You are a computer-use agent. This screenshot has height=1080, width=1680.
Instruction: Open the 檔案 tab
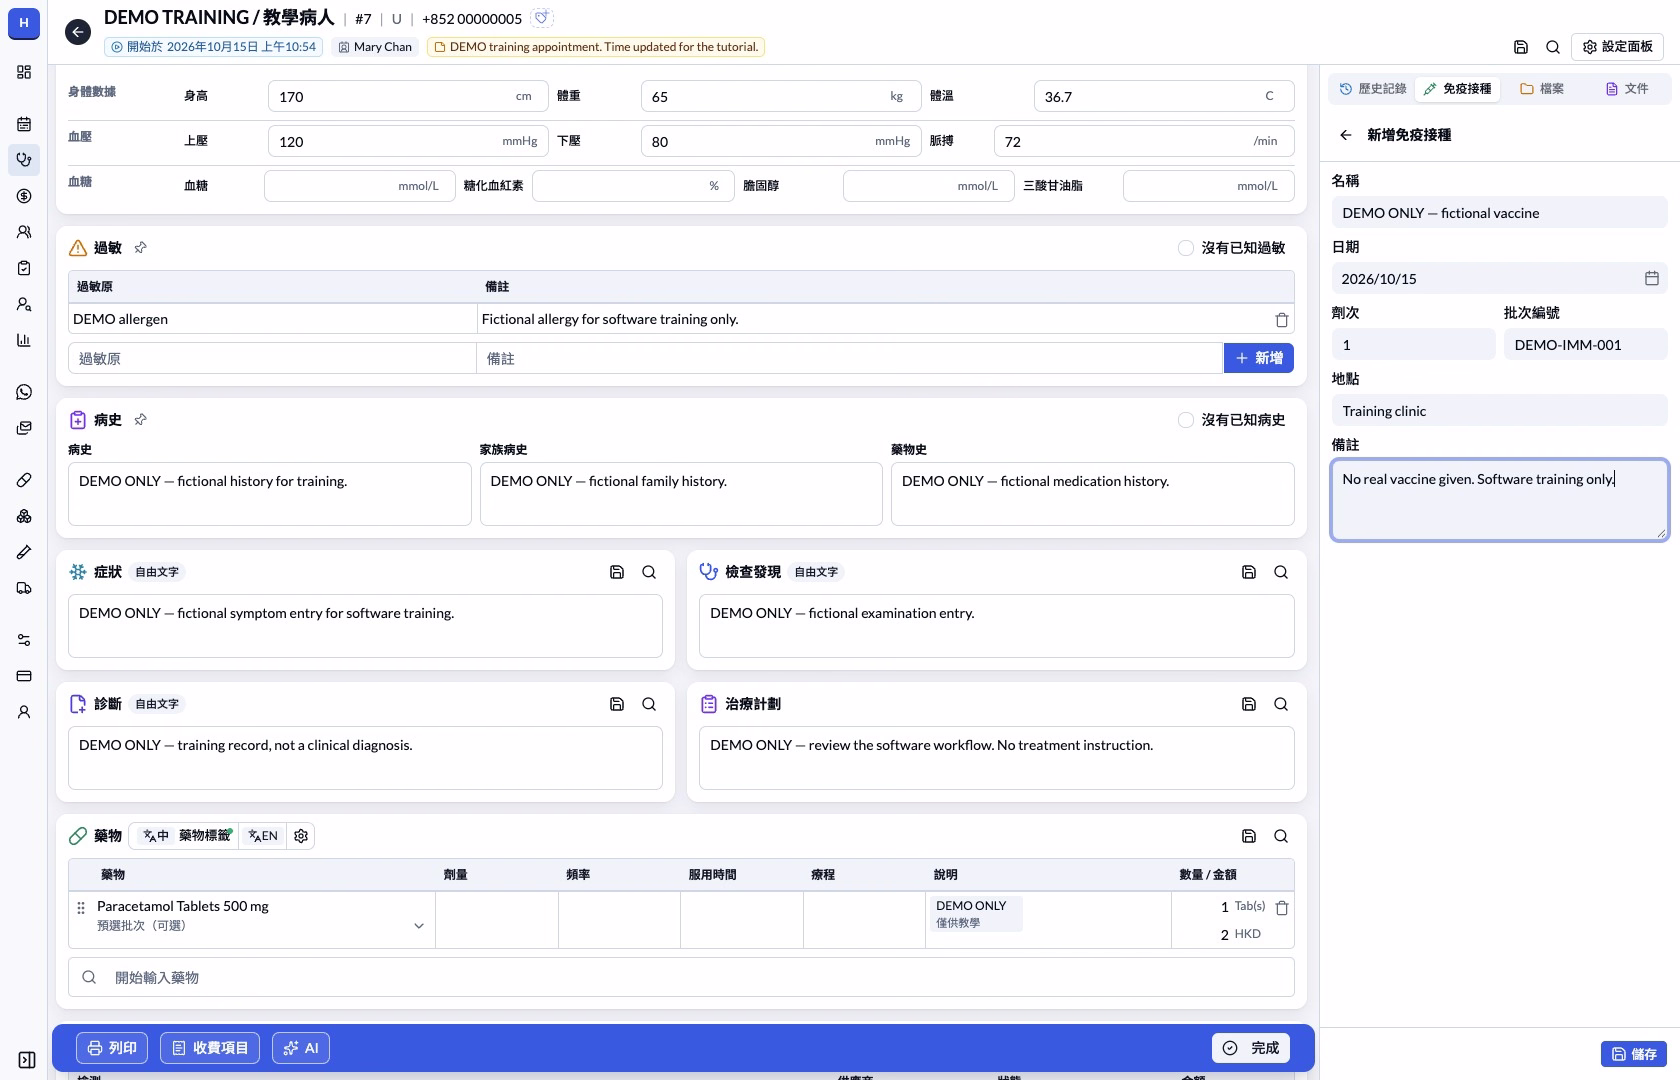tap(1542, 89)
